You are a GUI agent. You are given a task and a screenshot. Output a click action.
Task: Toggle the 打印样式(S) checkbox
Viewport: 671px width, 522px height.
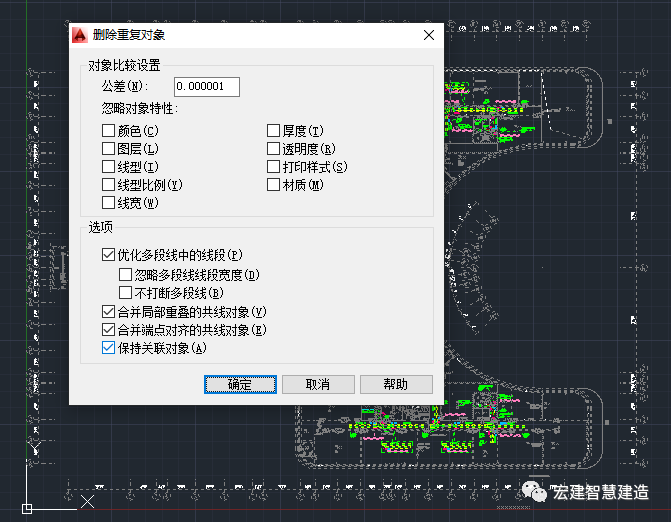(273, 166)
